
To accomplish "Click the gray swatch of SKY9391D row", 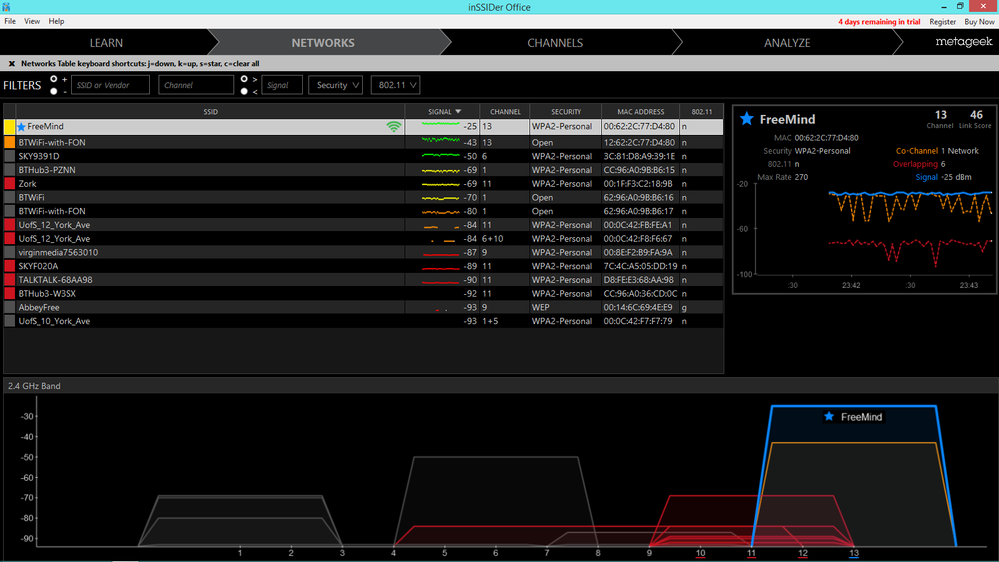I will 10,156.
